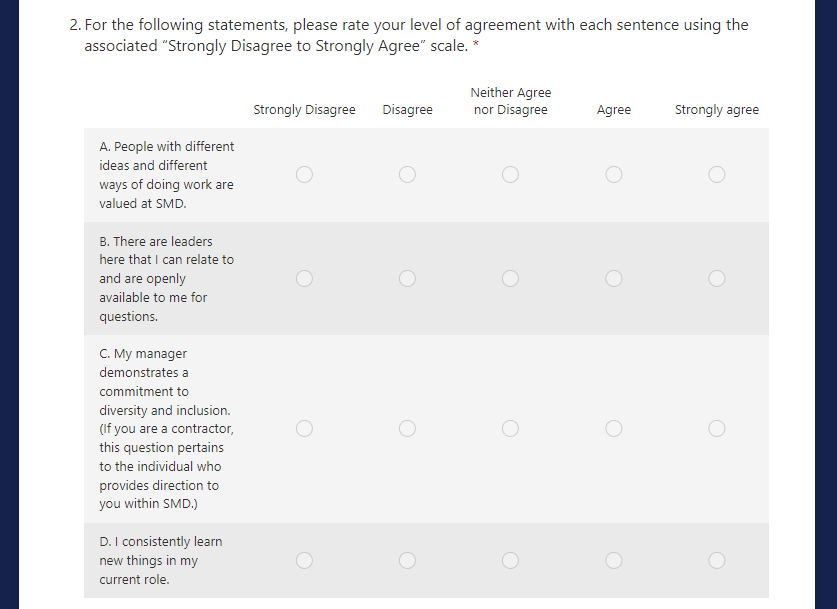
Task: Pick Strongly agree for statement B
Action: tap(717, 278)
